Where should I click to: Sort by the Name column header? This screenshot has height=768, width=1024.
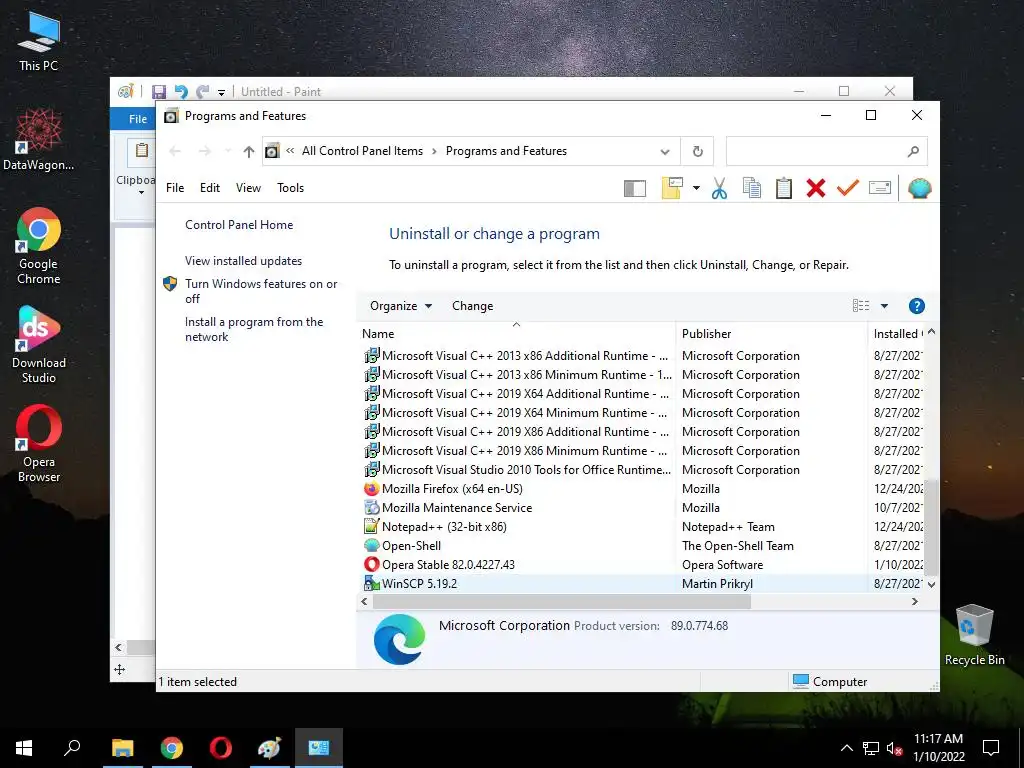516,334
